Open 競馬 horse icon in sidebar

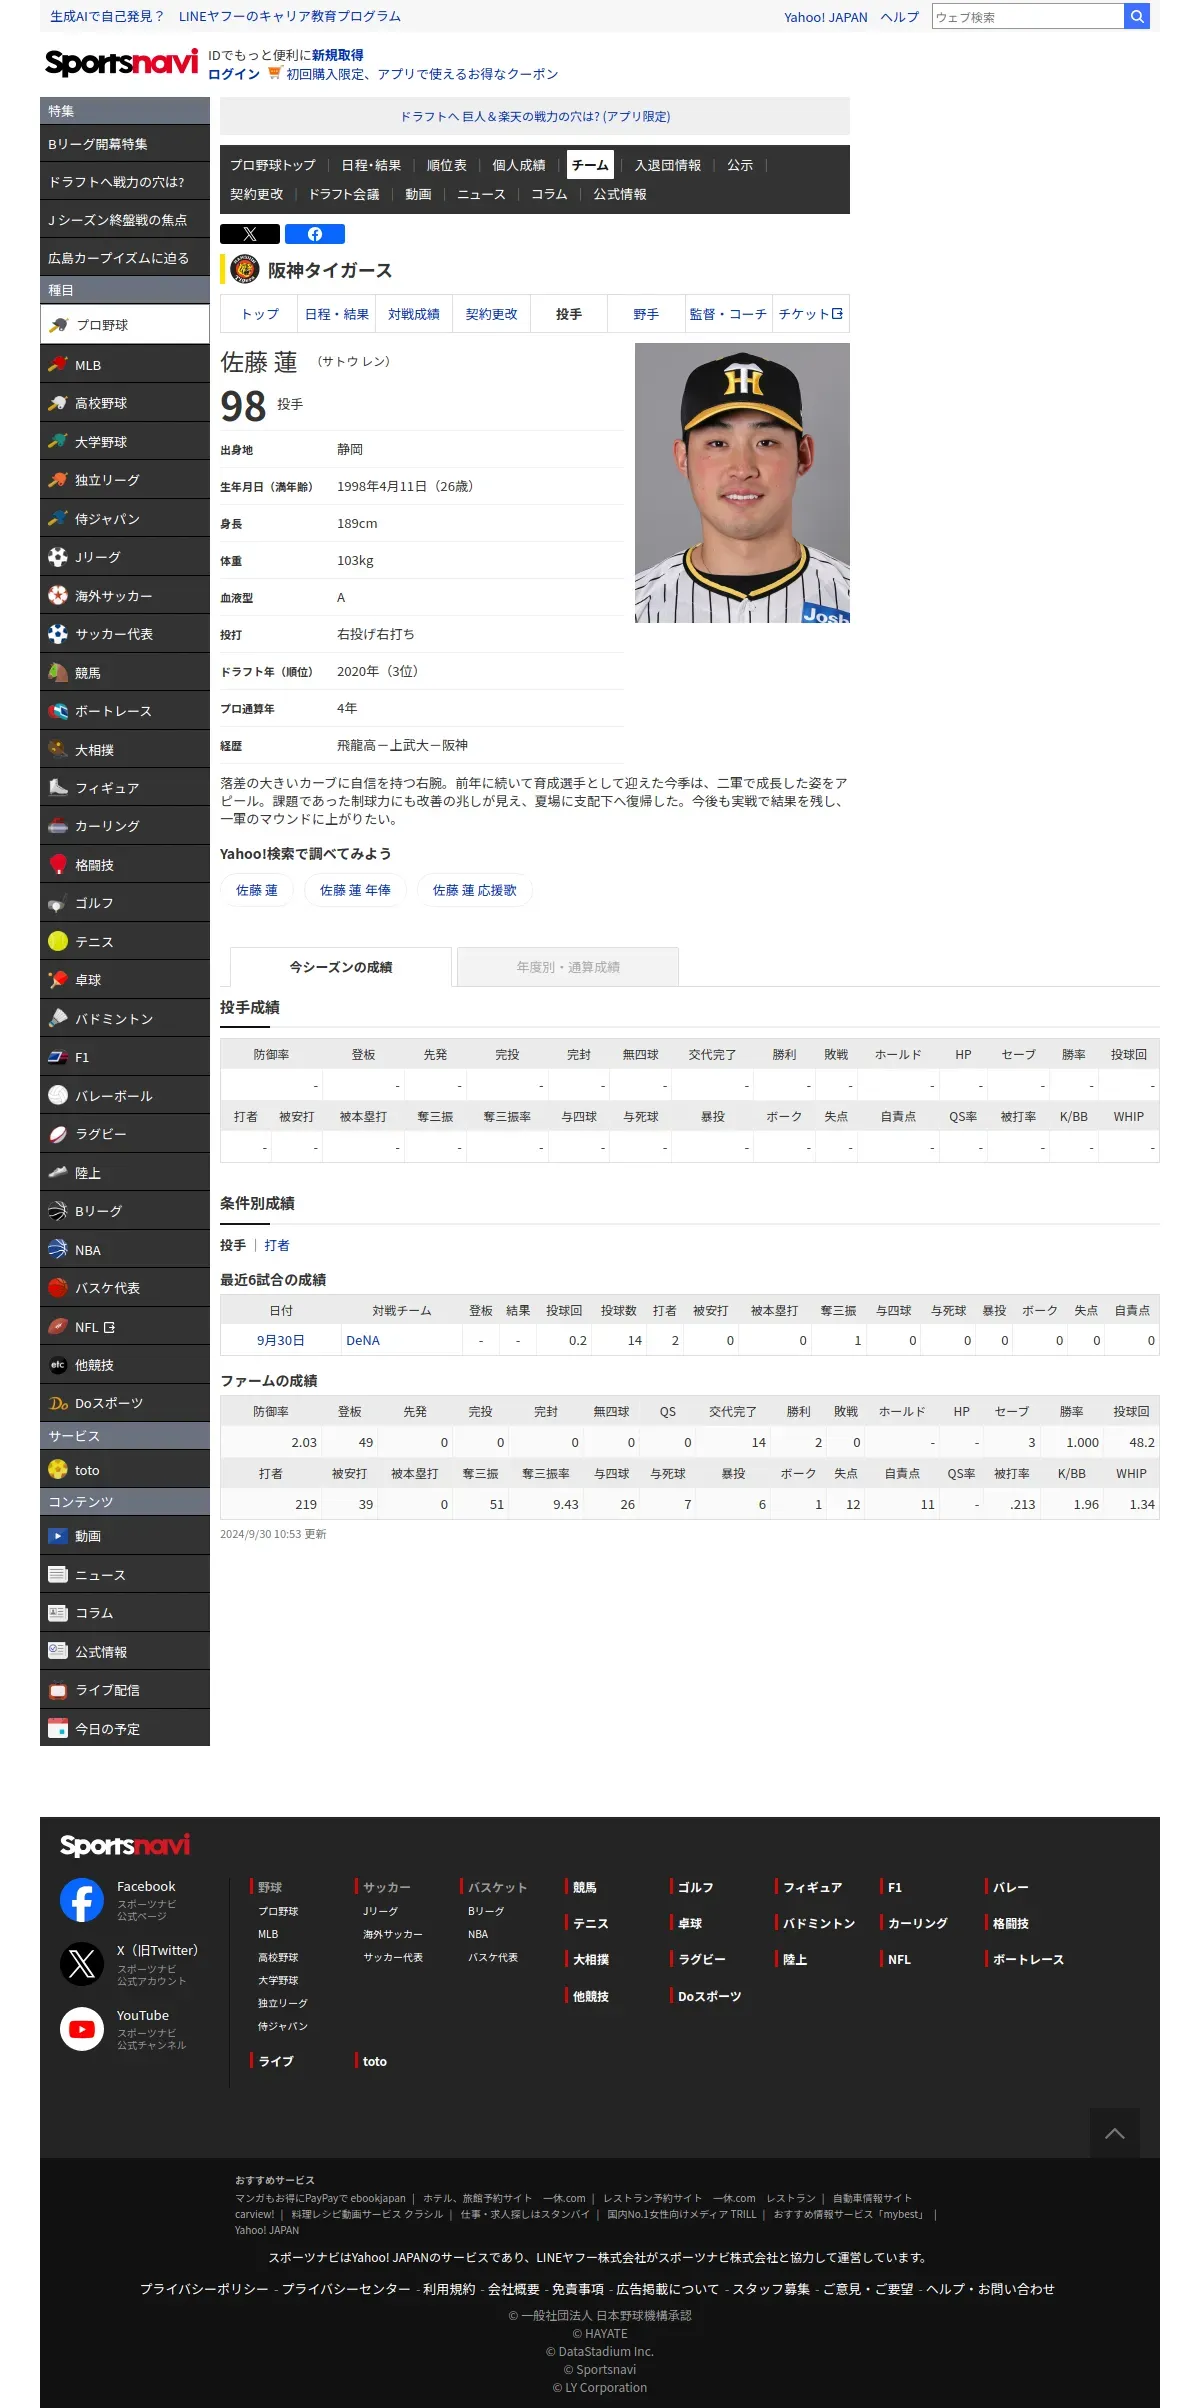[x=58, y=673]
